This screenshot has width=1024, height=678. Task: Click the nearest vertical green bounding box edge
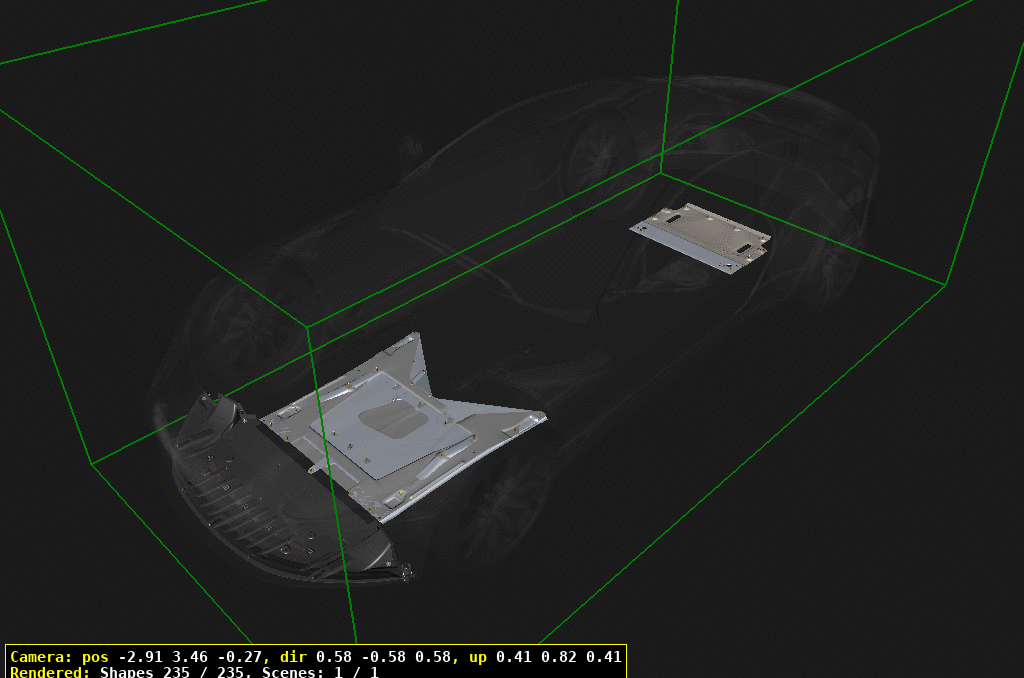(x=330, y=480)
